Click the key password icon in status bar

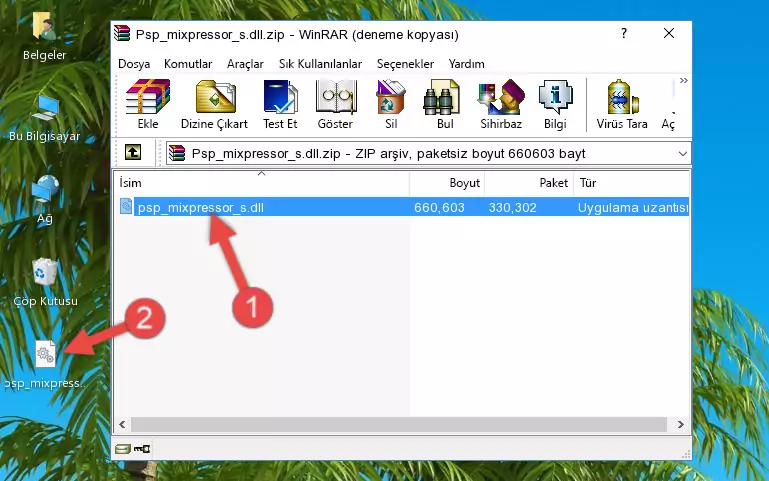[x=142, y=449]
